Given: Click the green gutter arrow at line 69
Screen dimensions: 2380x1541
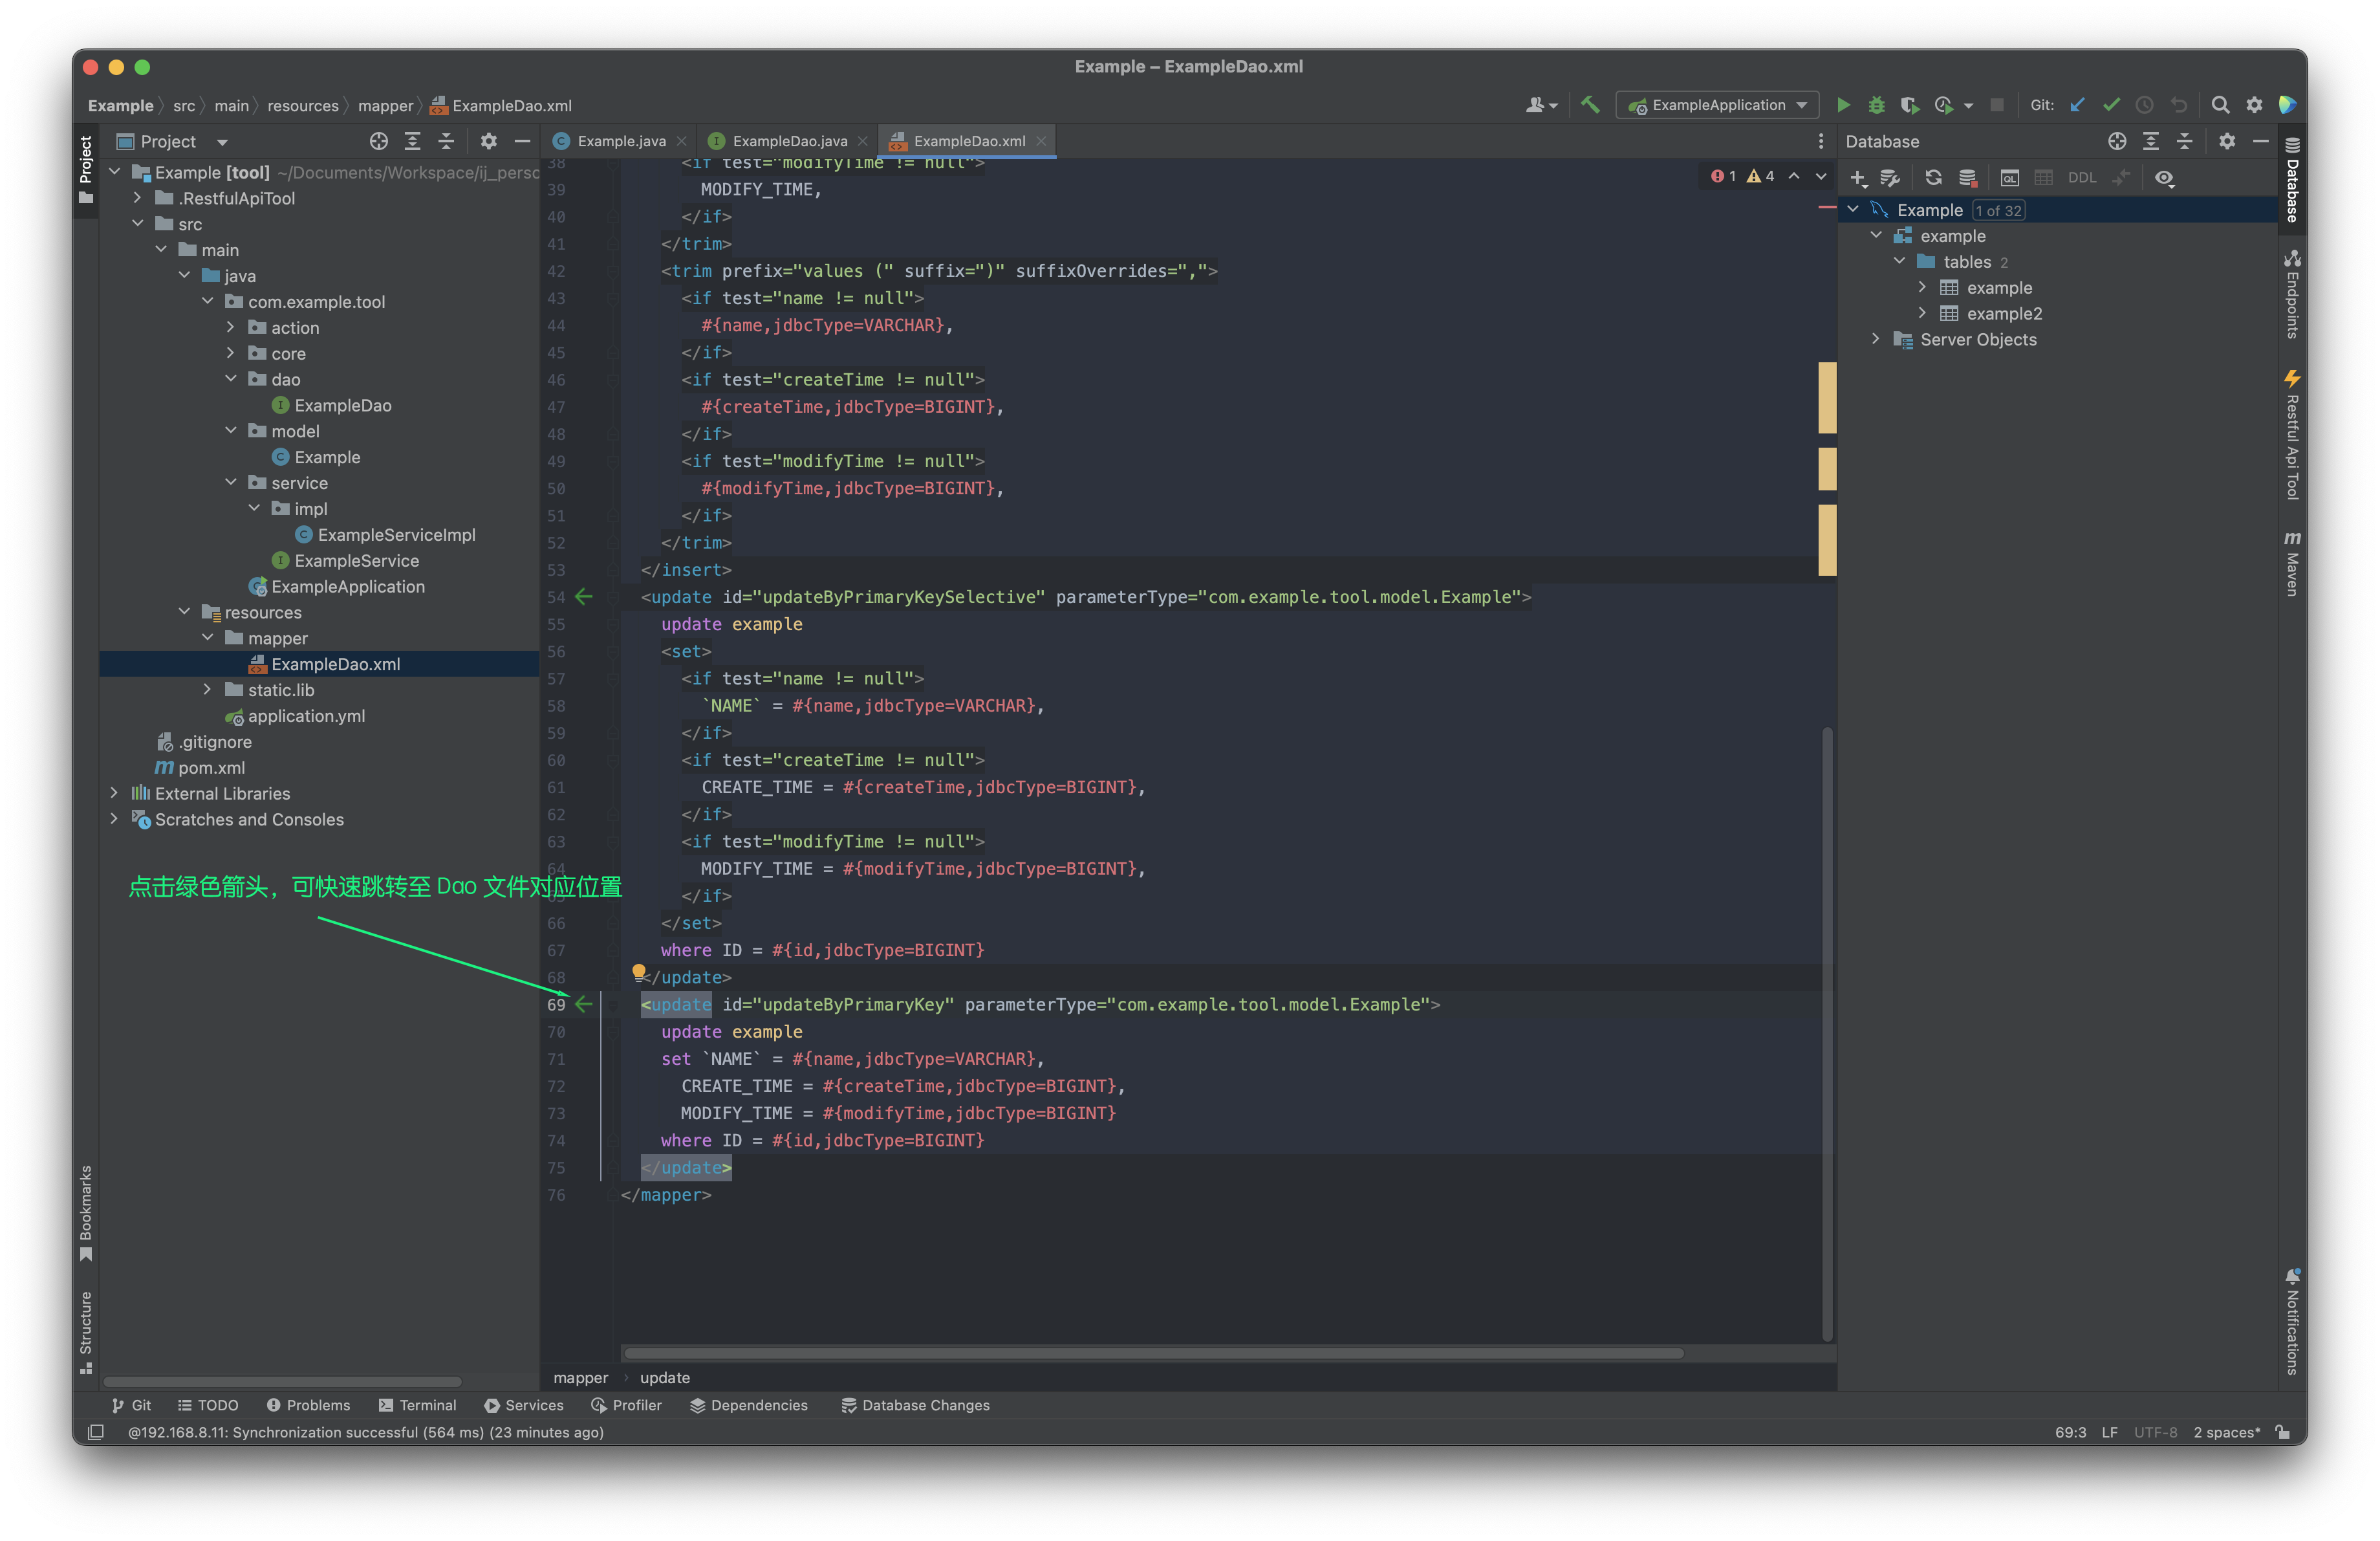Looking at the screenshot, I should [x=585, y=1005].
